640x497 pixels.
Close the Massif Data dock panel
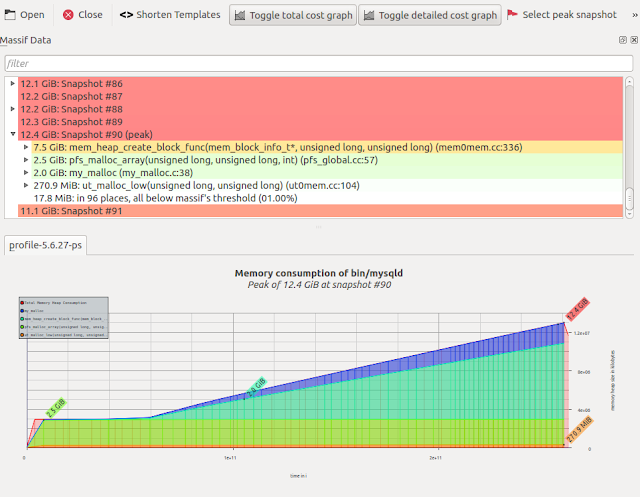tap(634, 40)
